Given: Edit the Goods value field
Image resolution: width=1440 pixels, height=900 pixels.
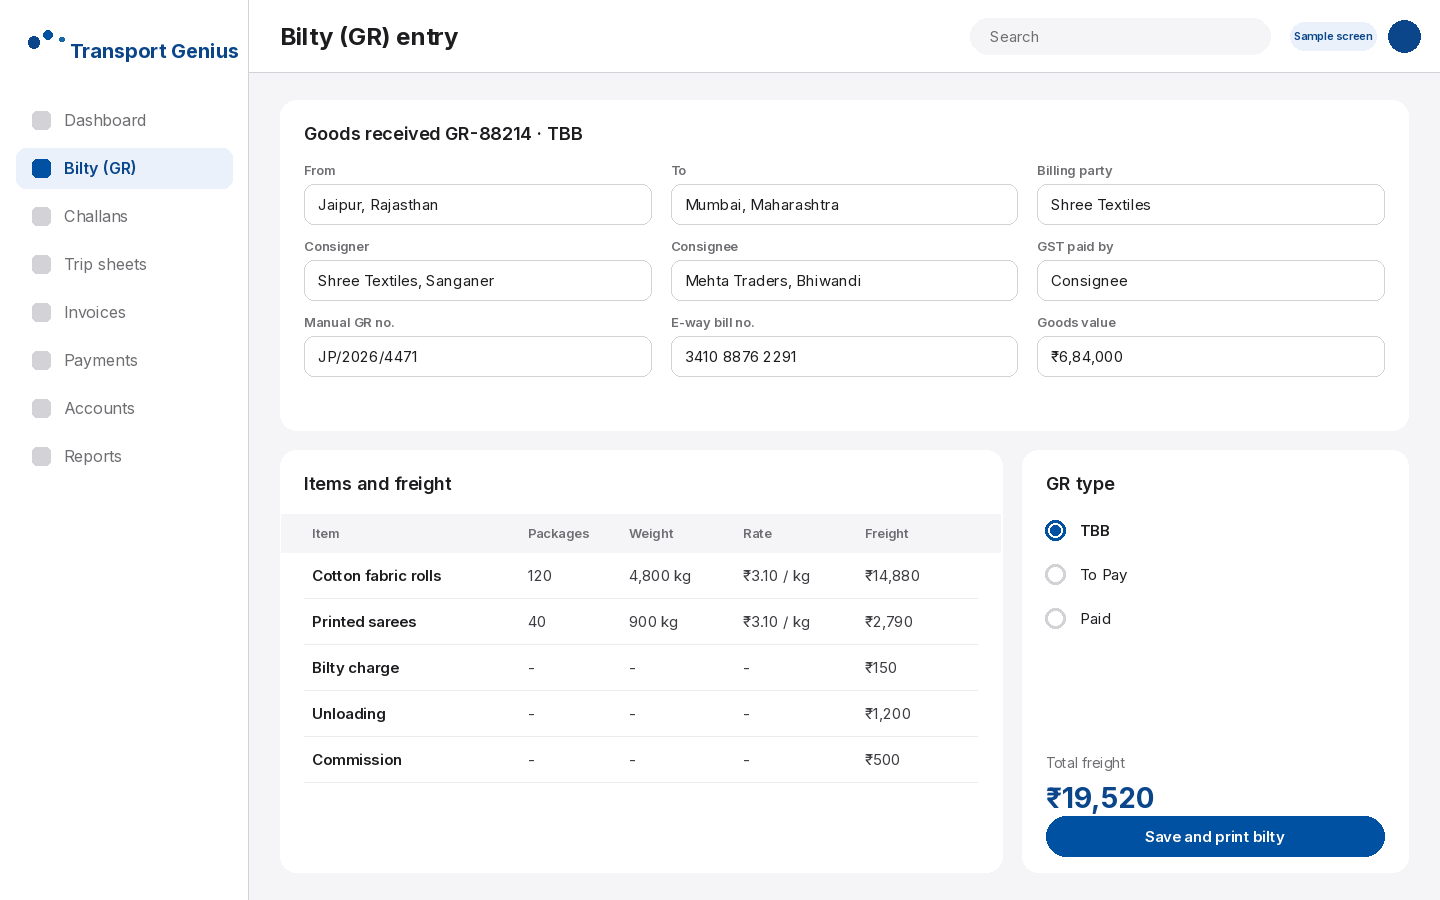Looking at the screenshot, I should [x=1211, y=356].
